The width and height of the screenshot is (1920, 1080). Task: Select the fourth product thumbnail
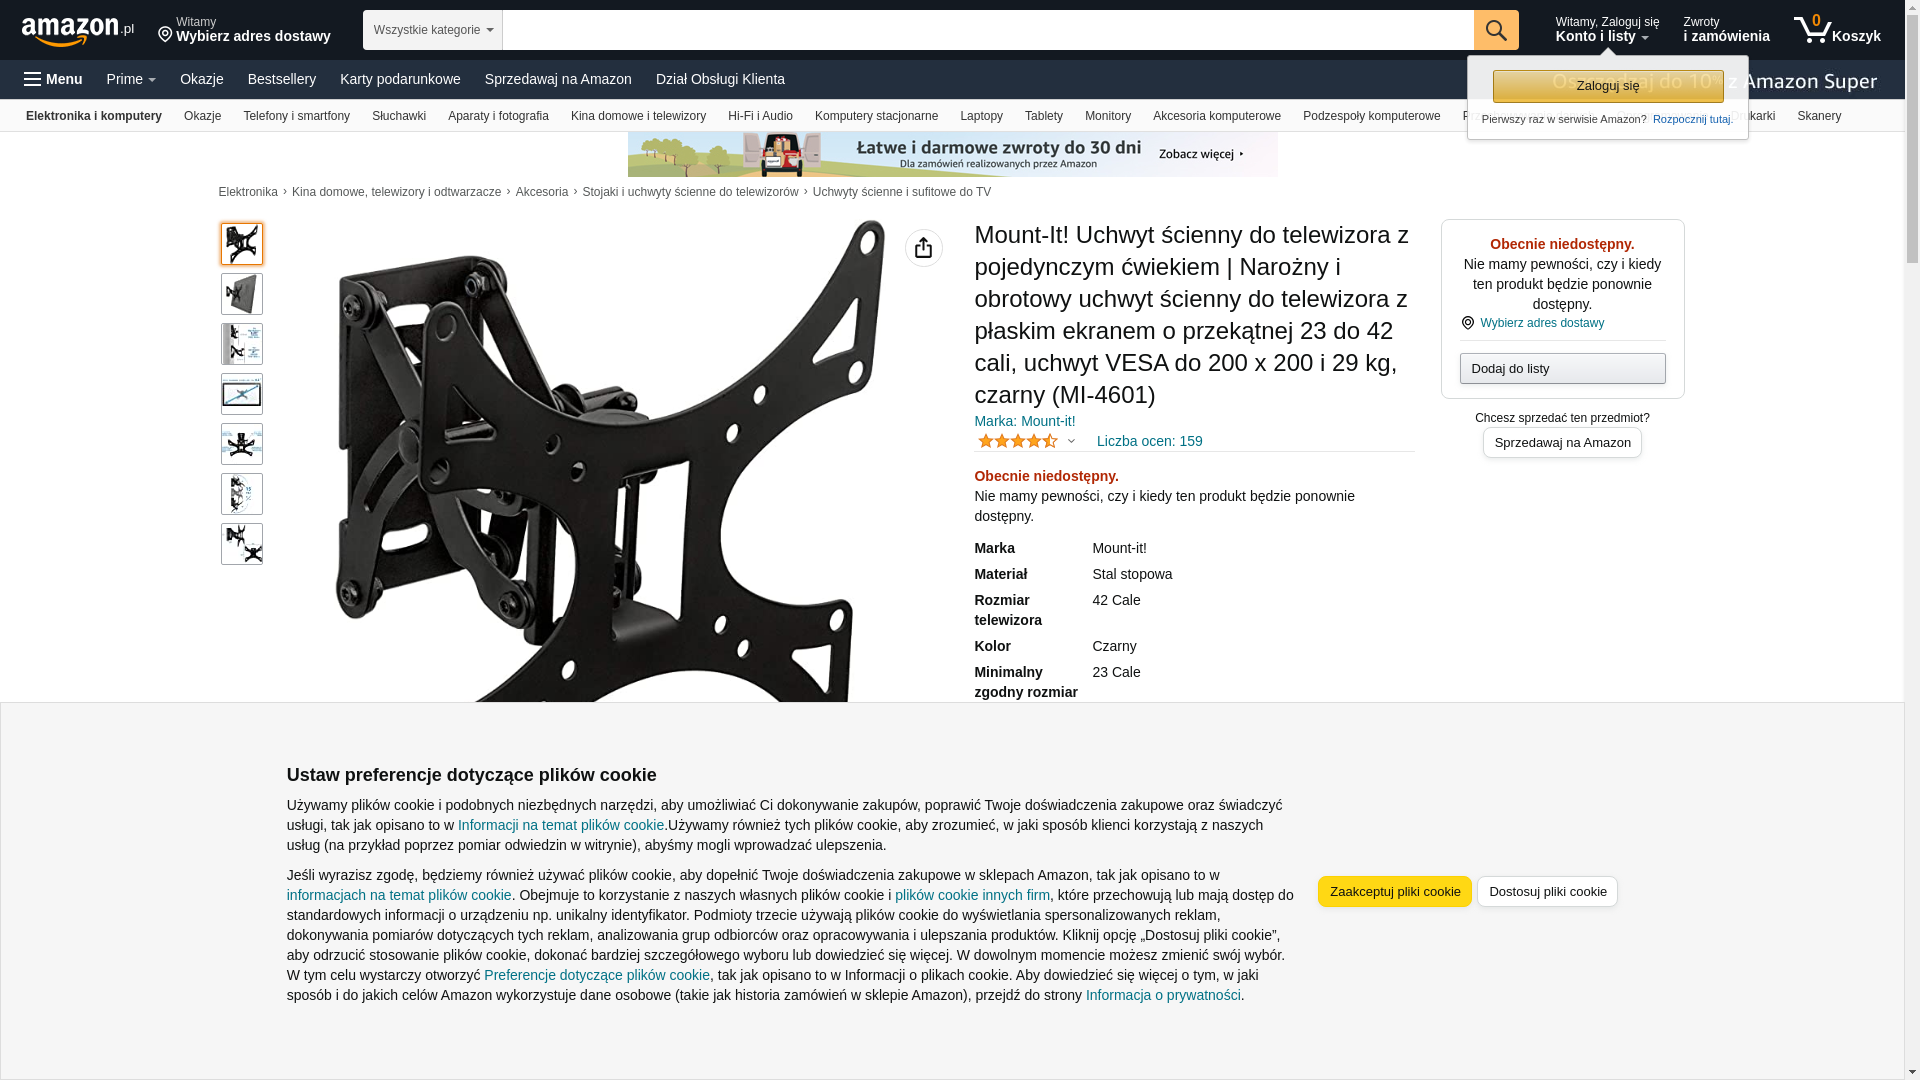click(242, 394)
